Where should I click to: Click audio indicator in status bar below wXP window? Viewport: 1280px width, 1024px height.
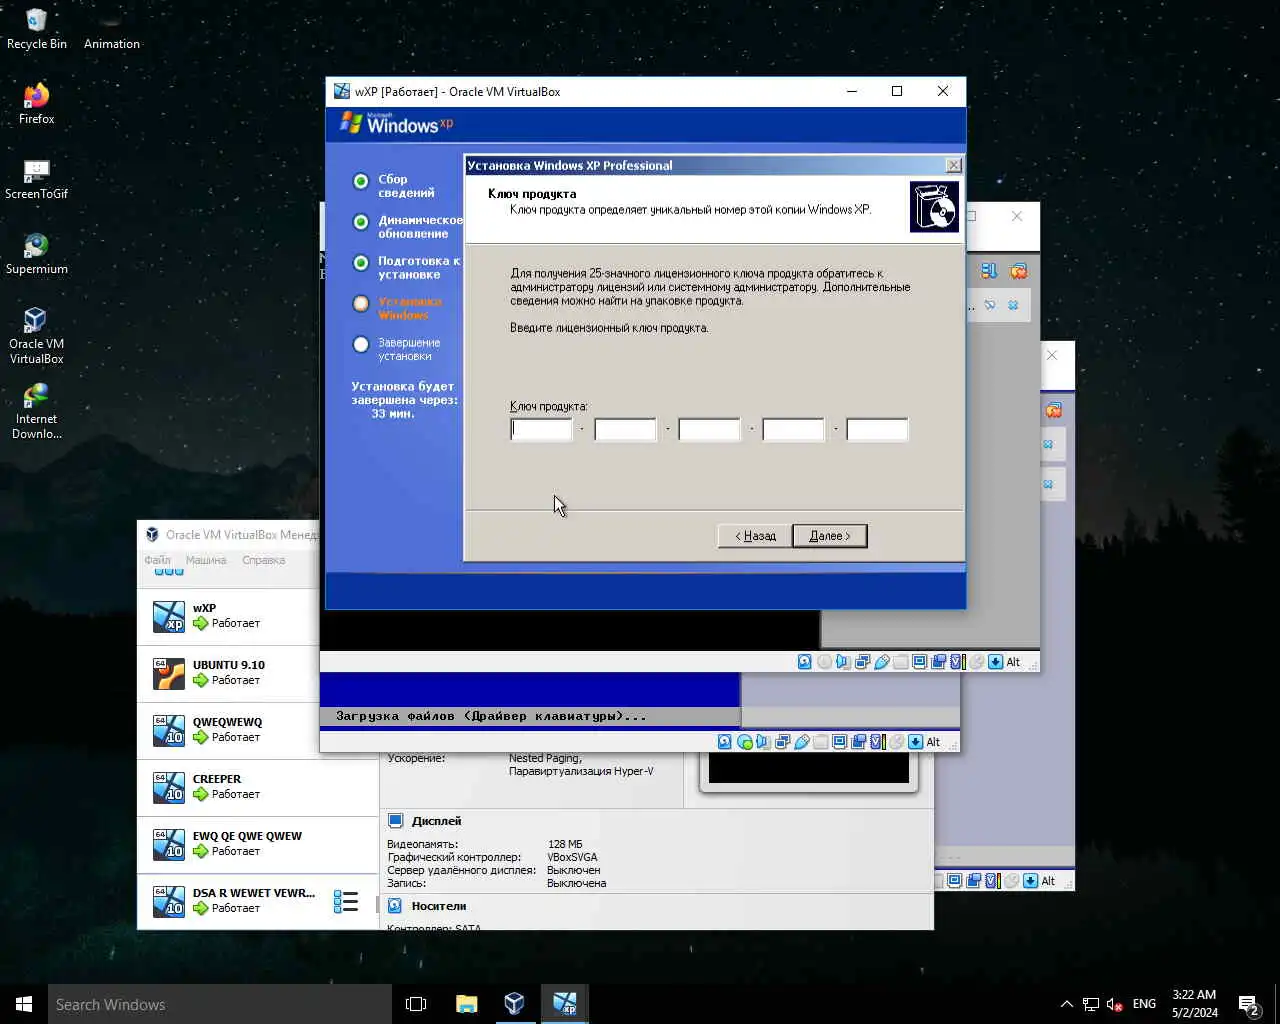click(x=843, y=662)
